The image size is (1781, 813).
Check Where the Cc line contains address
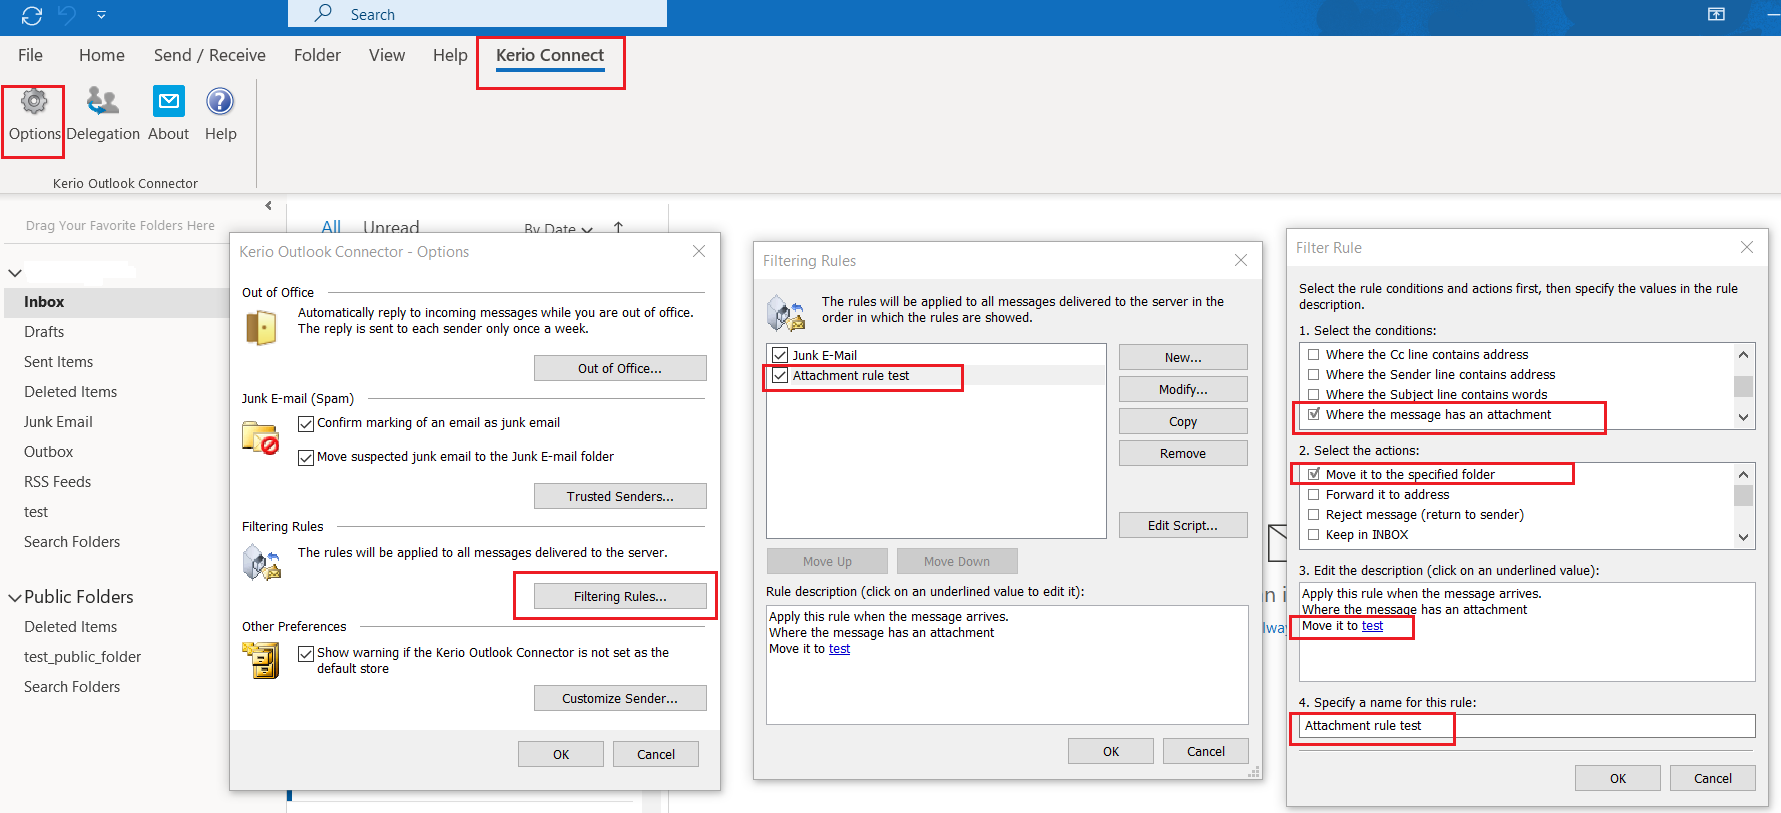[x=1314, y=355]
